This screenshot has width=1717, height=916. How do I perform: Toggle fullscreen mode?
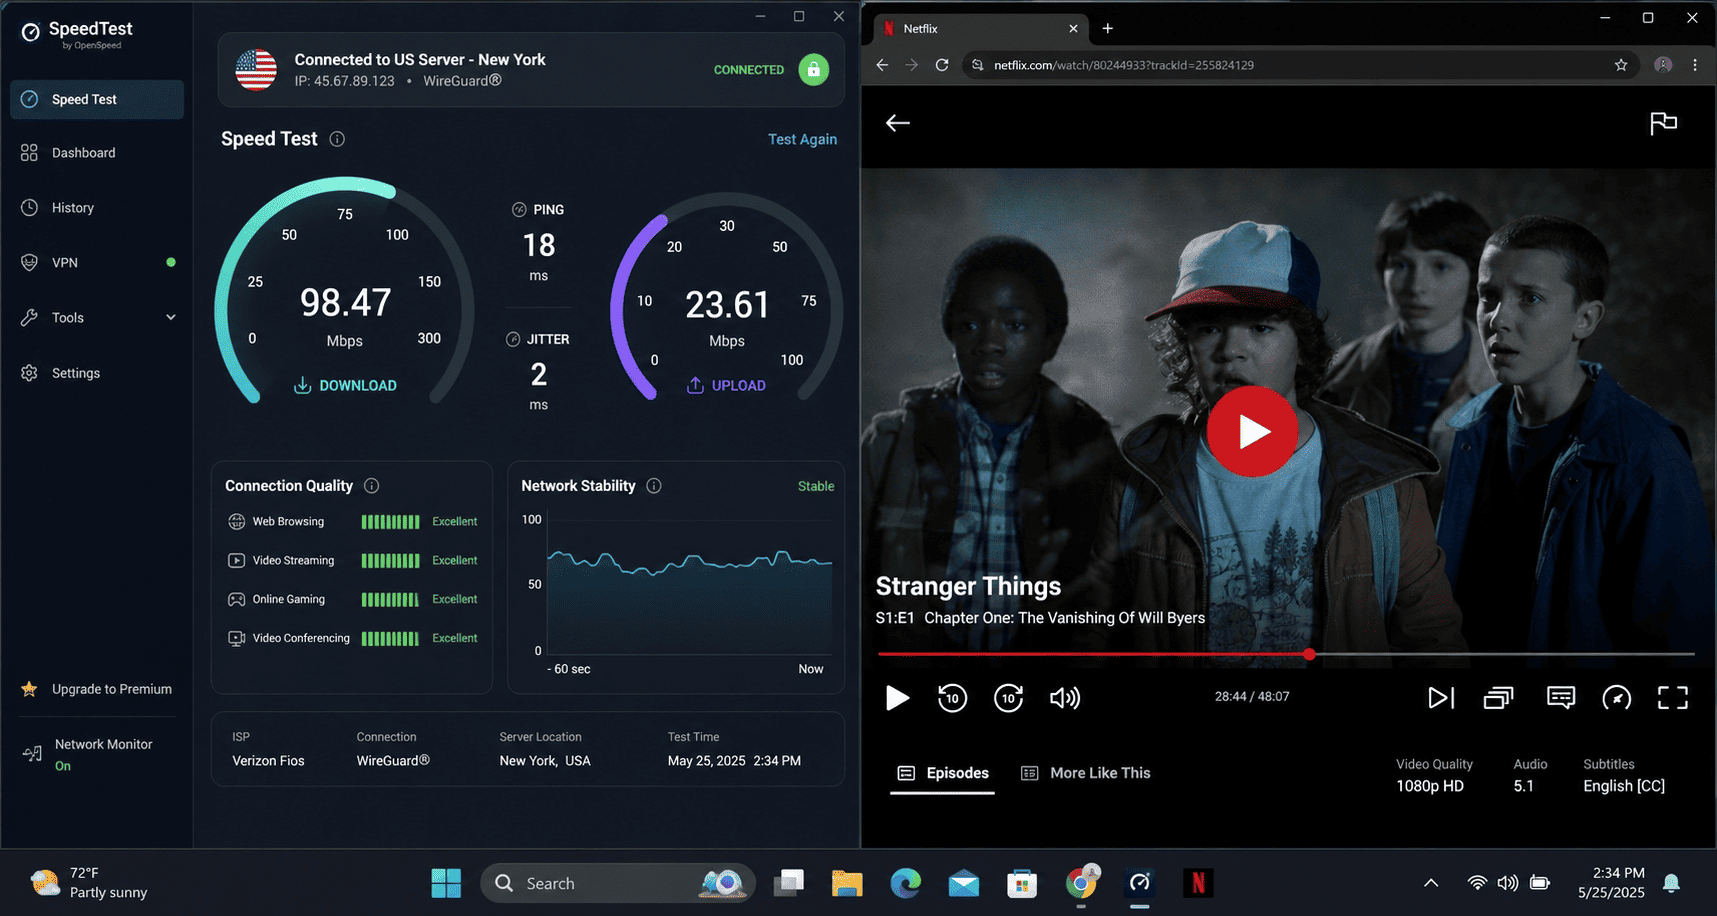click(x=1673, y=698)
